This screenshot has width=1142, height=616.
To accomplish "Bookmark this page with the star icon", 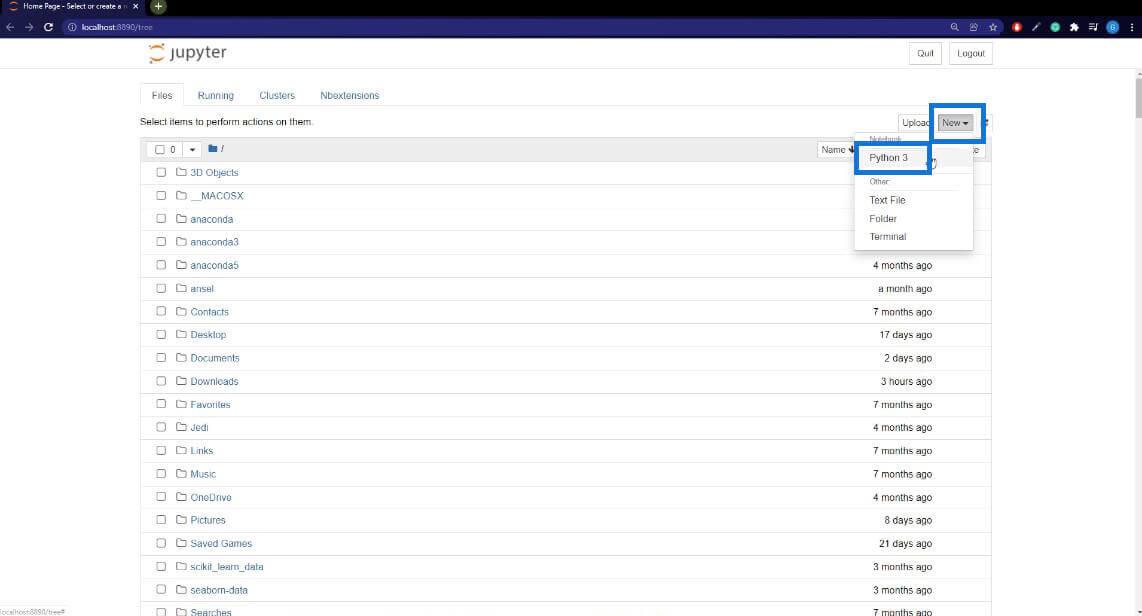I will 993,27.
